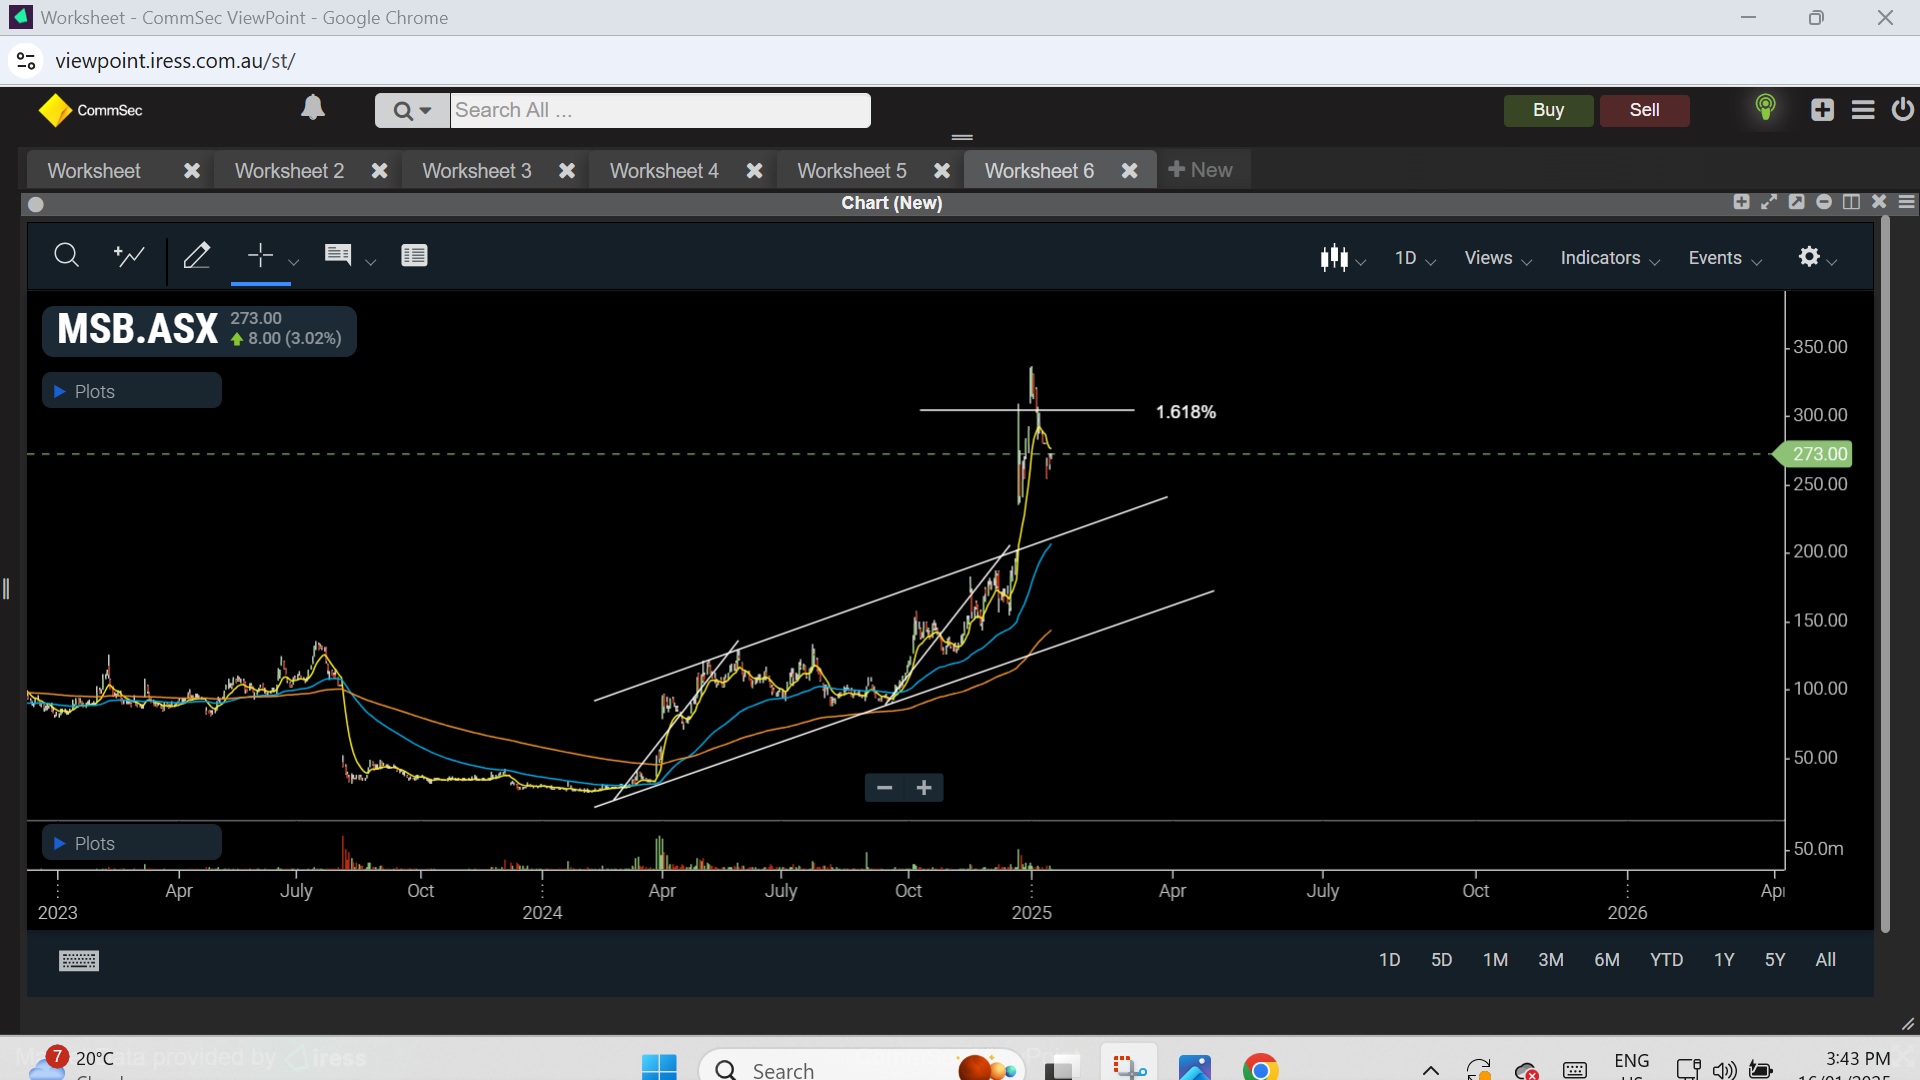Open the chart panel hamburger menu

[x=1907, y=202]
